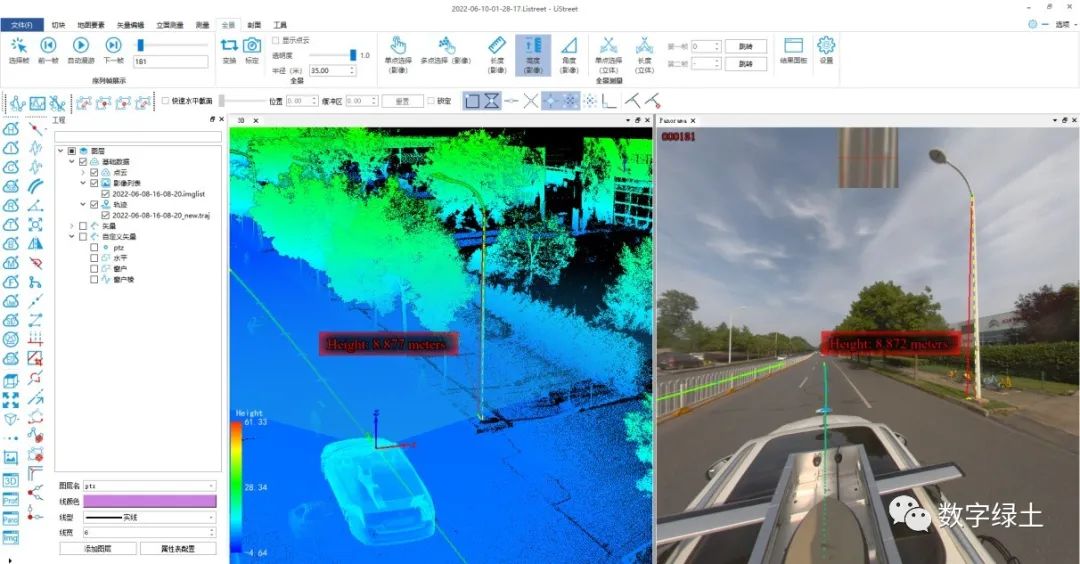Expand the 点云 tree node

tap(83, 172)
